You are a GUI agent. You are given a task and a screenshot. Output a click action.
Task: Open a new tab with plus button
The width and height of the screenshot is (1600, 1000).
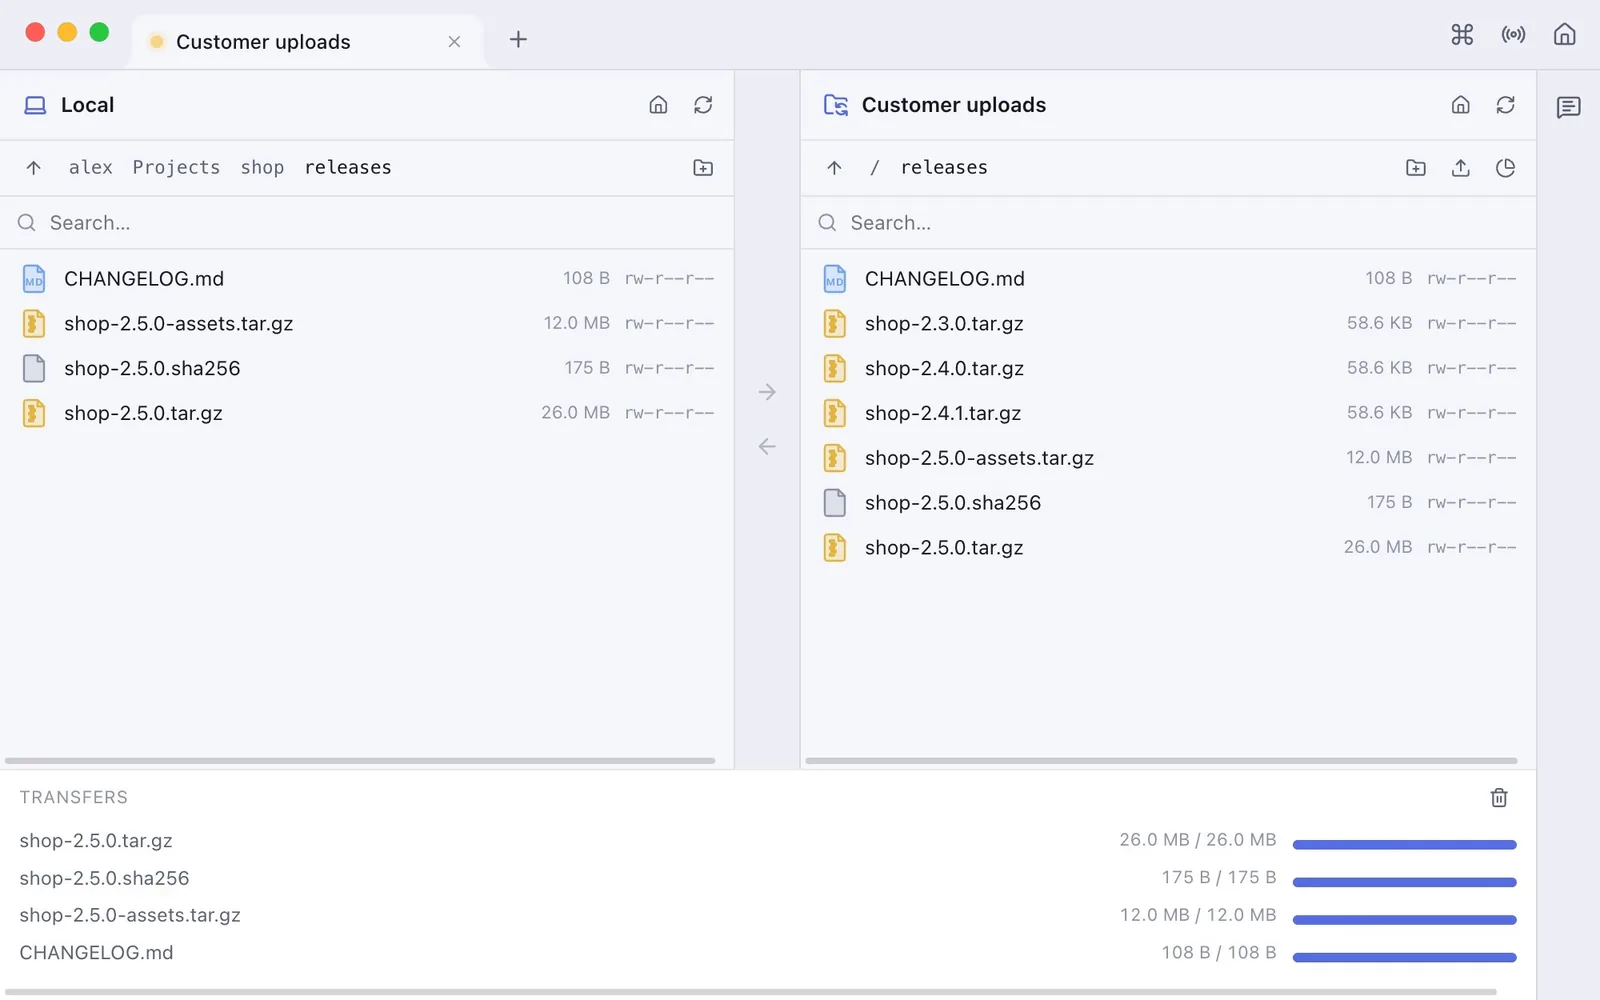pyautogui.click(x=518, y=40)
